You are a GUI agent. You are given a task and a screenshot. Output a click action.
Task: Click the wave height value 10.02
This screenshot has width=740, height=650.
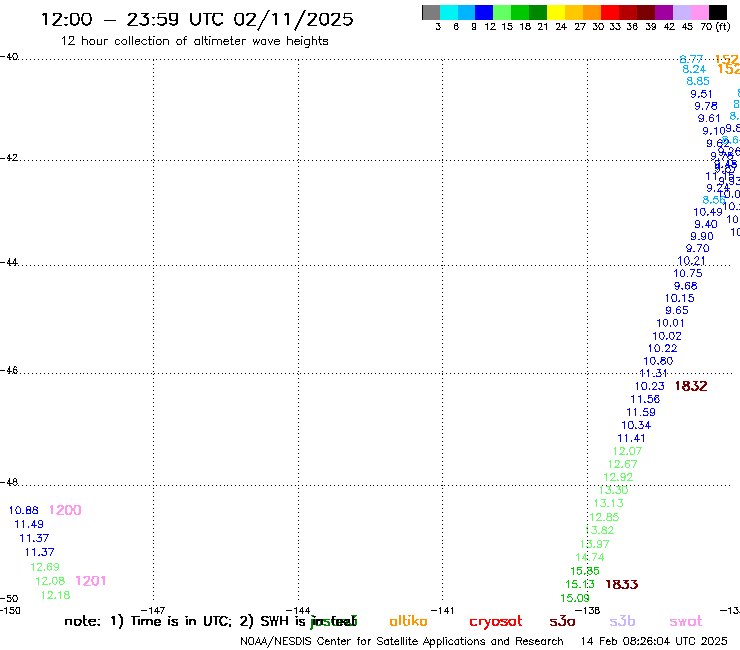667,336
